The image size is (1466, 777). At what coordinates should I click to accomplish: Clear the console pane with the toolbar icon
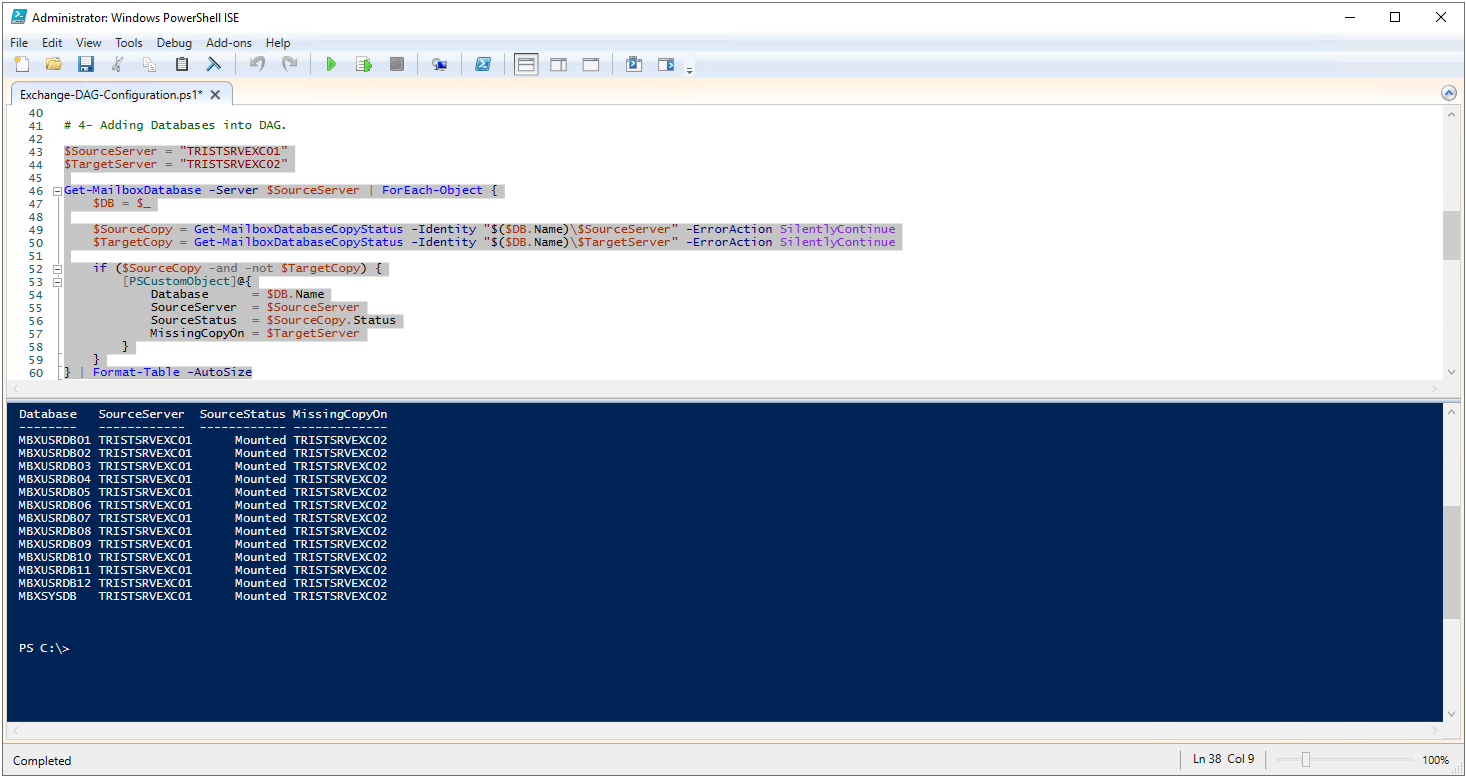pyautogui.click(x=214, y=65)
